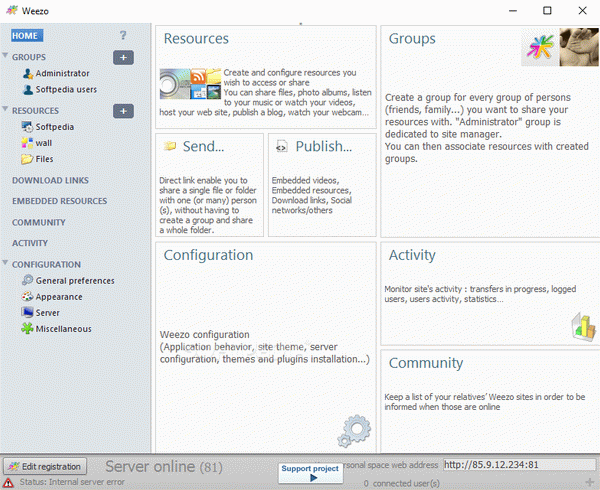Click the warning triangle status icon
The height and width of the screenshot is (490, 600).
coord(8,483)
